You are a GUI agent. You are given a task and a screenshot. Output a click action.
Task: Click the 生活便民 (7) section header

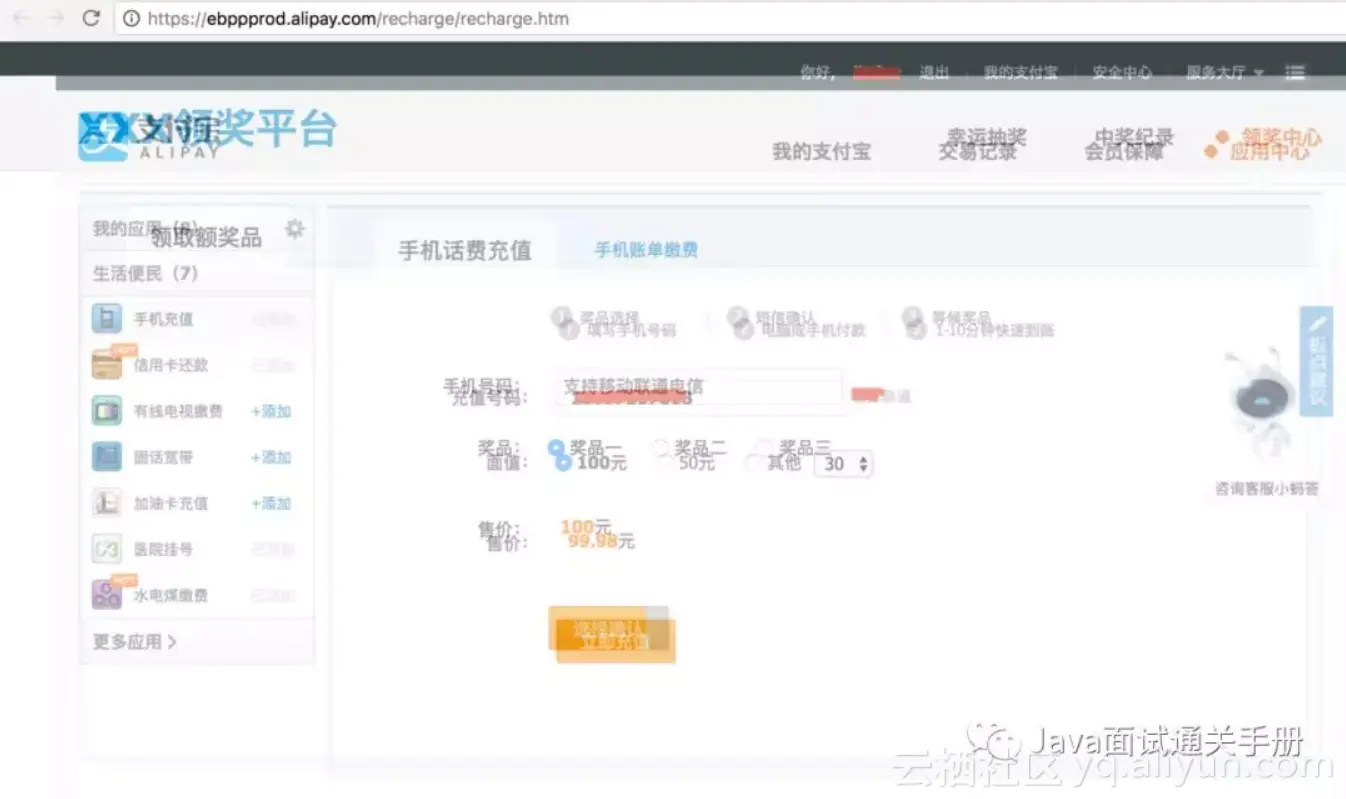pos(146,273)
